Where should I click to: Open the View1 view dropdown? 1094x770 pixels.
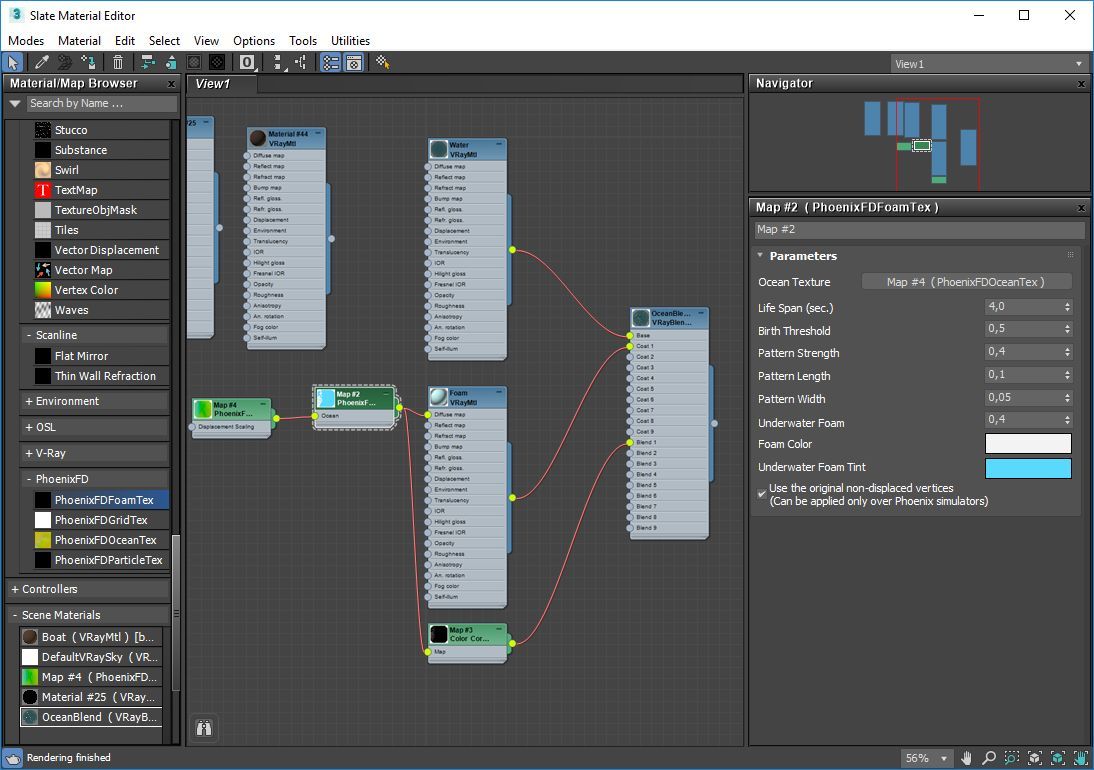tap(989, 64)
